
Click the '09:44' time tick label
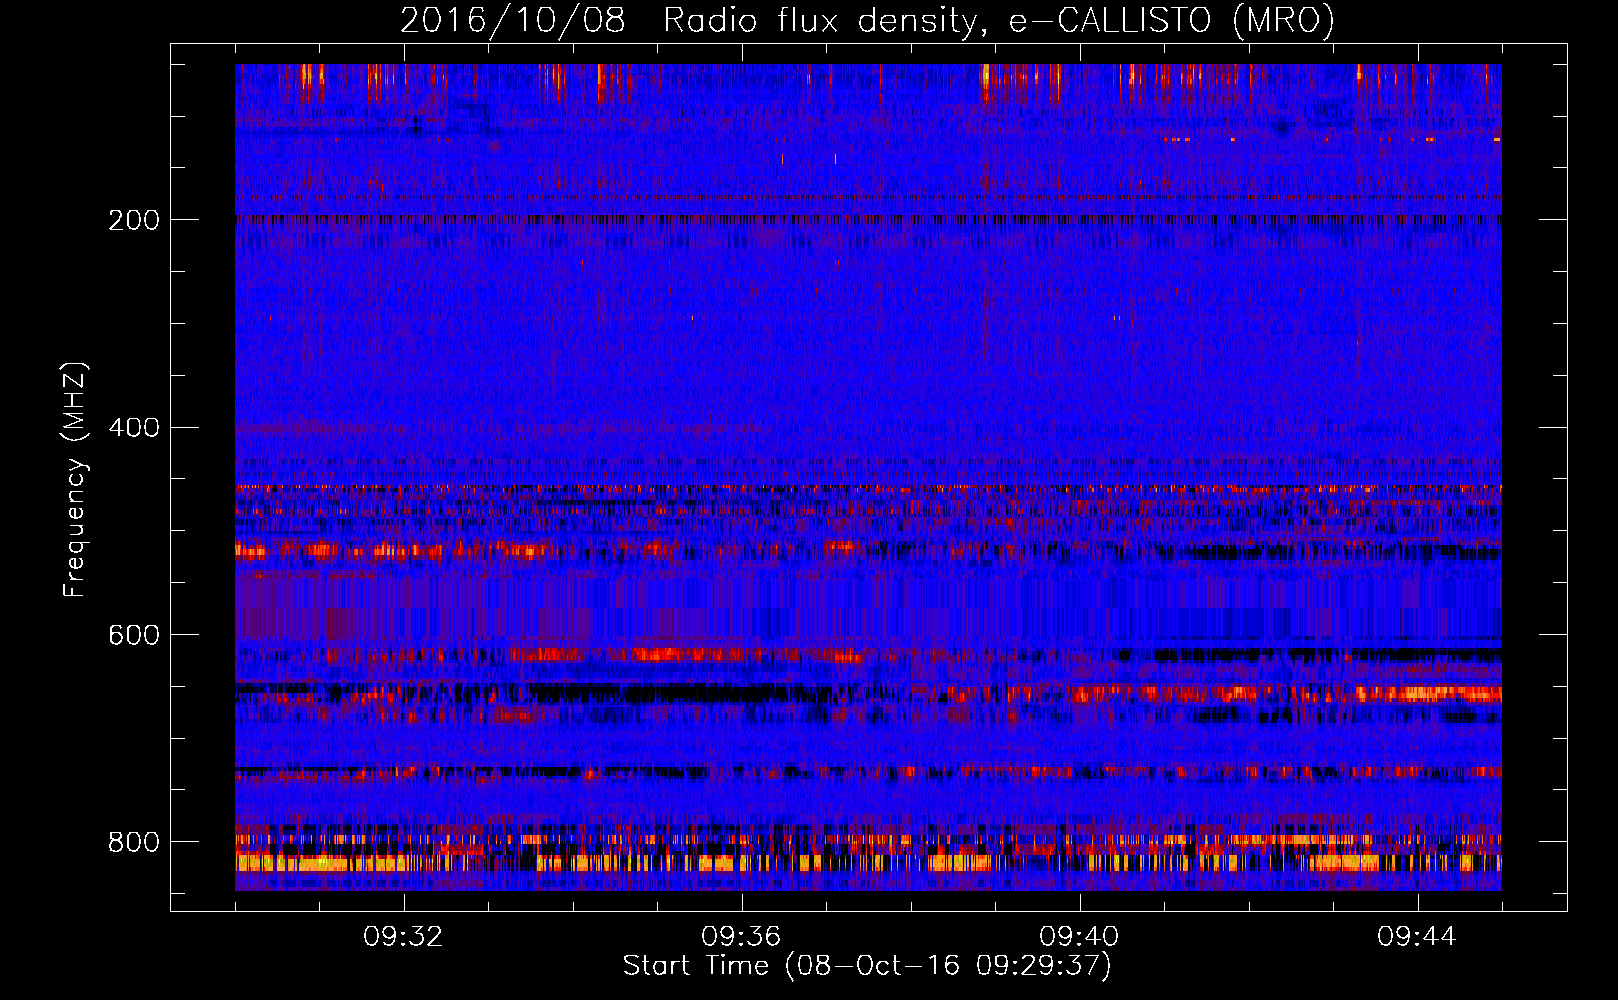tap(1417, 937)
